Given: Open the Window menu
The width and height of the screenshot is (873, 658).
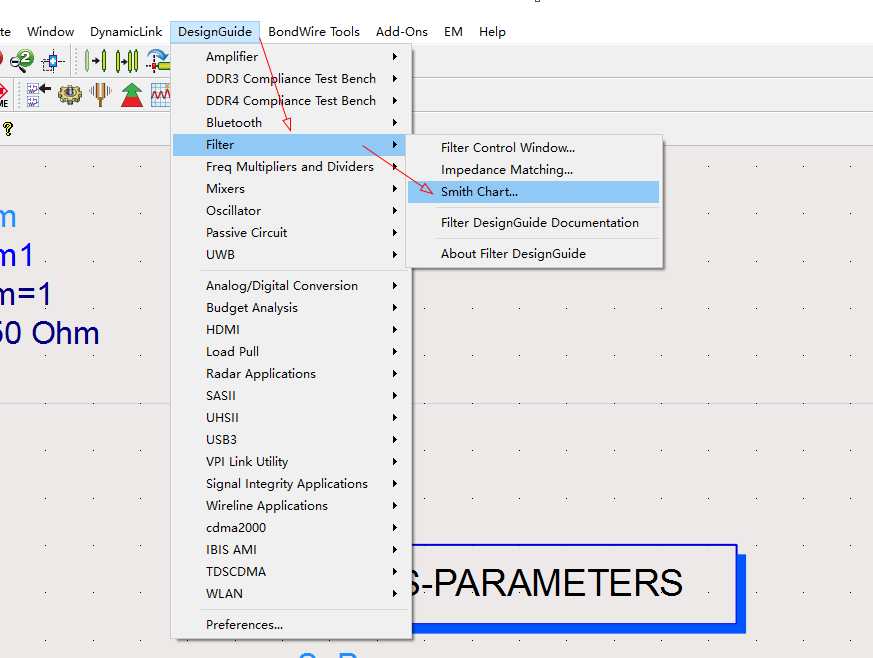Looking at the screenshot, I should 51,32.
